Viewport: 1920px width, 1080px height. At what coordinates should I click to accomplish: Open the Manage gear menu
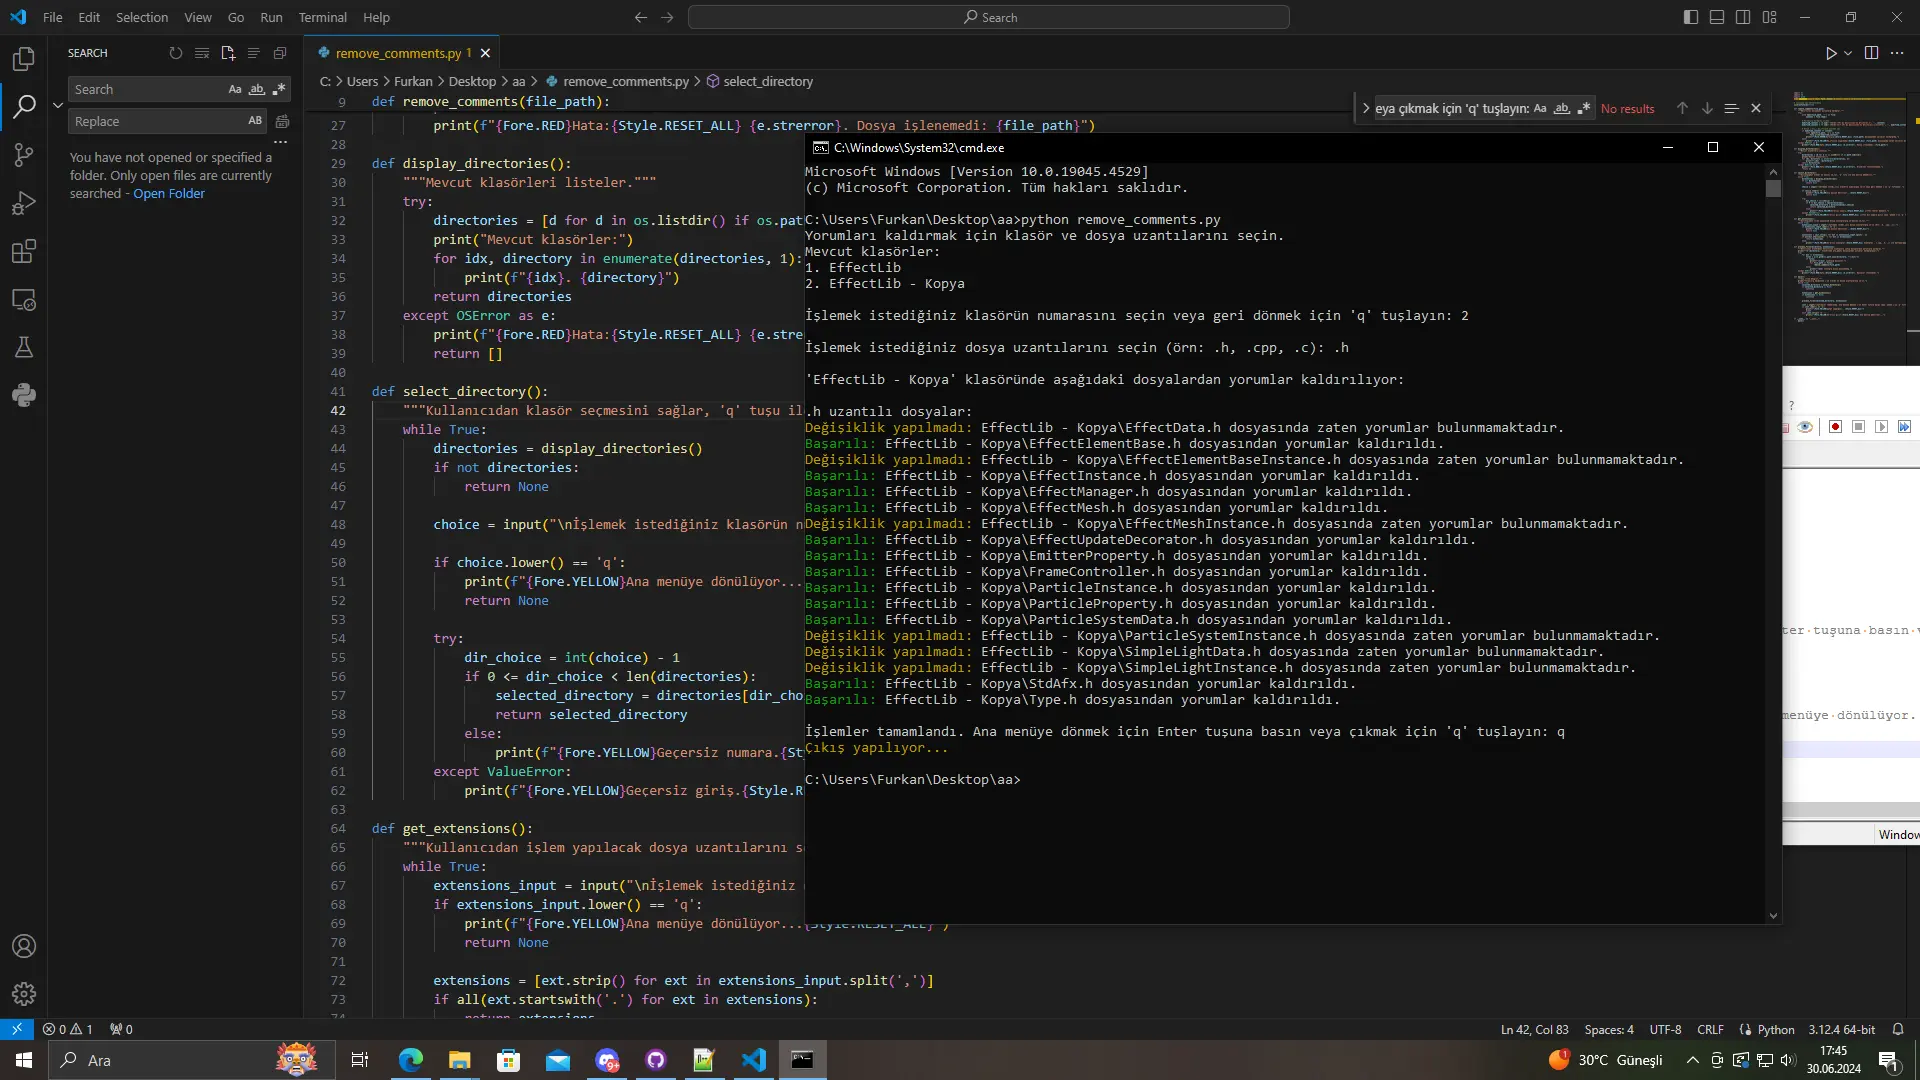[24, 994]
